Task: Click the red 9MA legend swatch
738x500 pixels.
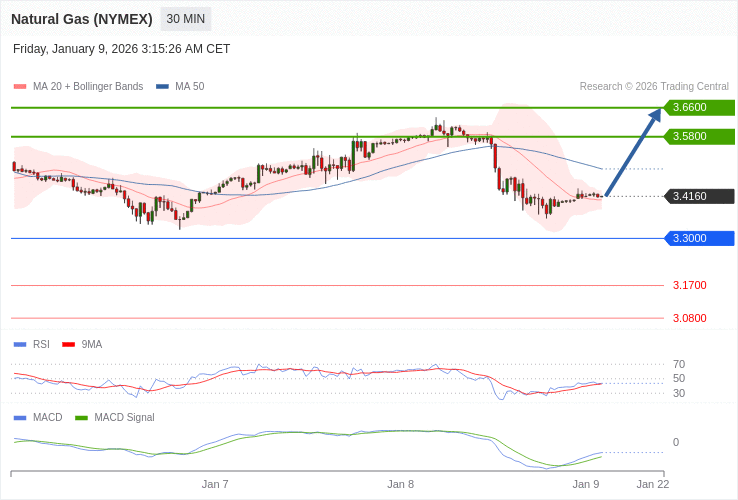Action: tap(69, 345)
